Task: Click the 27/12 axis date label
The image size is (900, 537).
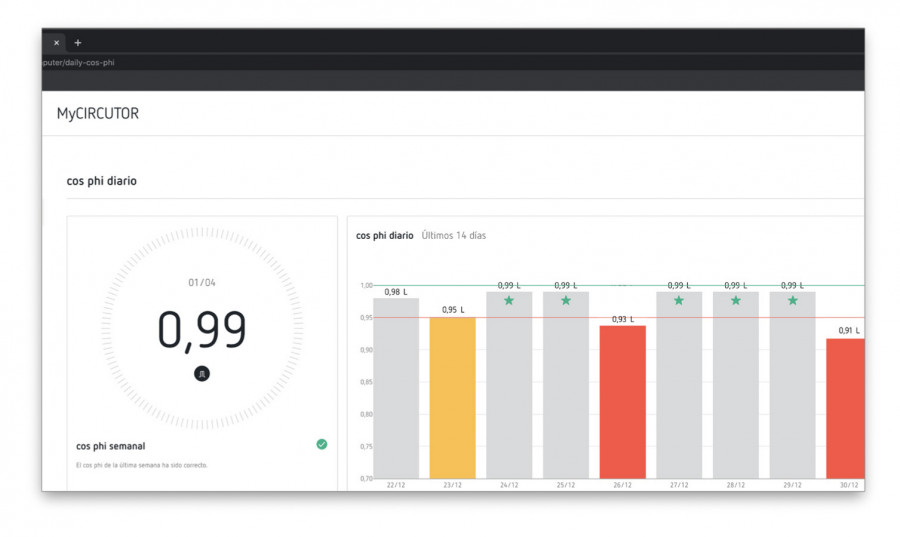Action: tap(679, 485)
